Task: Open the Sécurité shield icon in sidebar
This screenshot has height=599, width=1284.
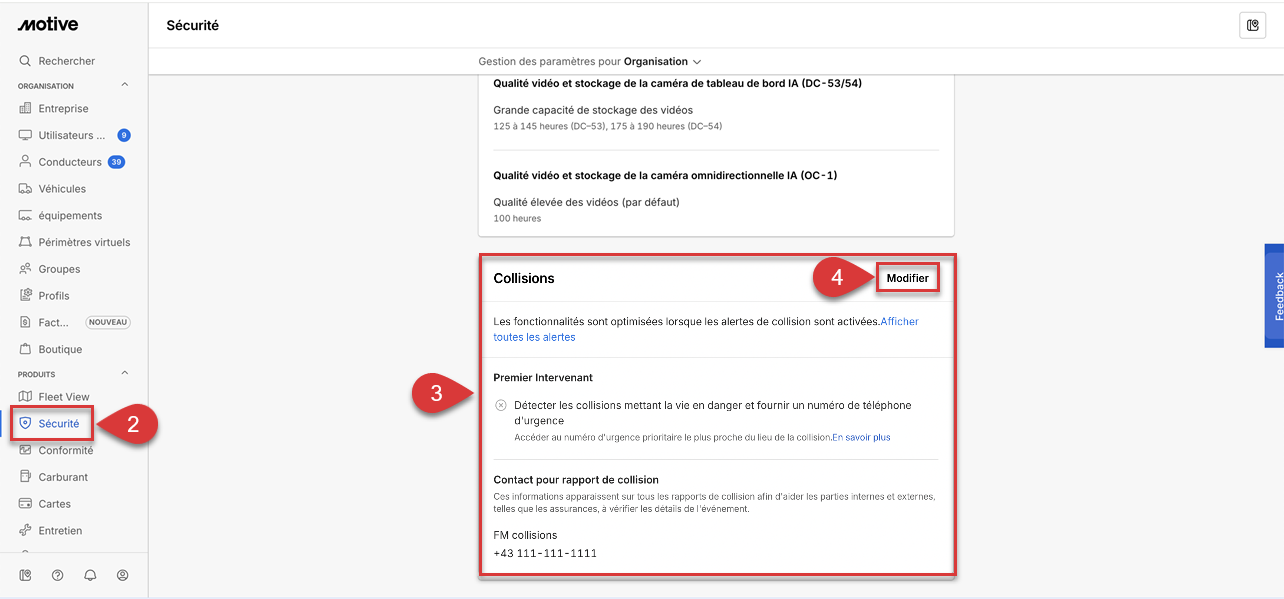Action: click(26, 424)
